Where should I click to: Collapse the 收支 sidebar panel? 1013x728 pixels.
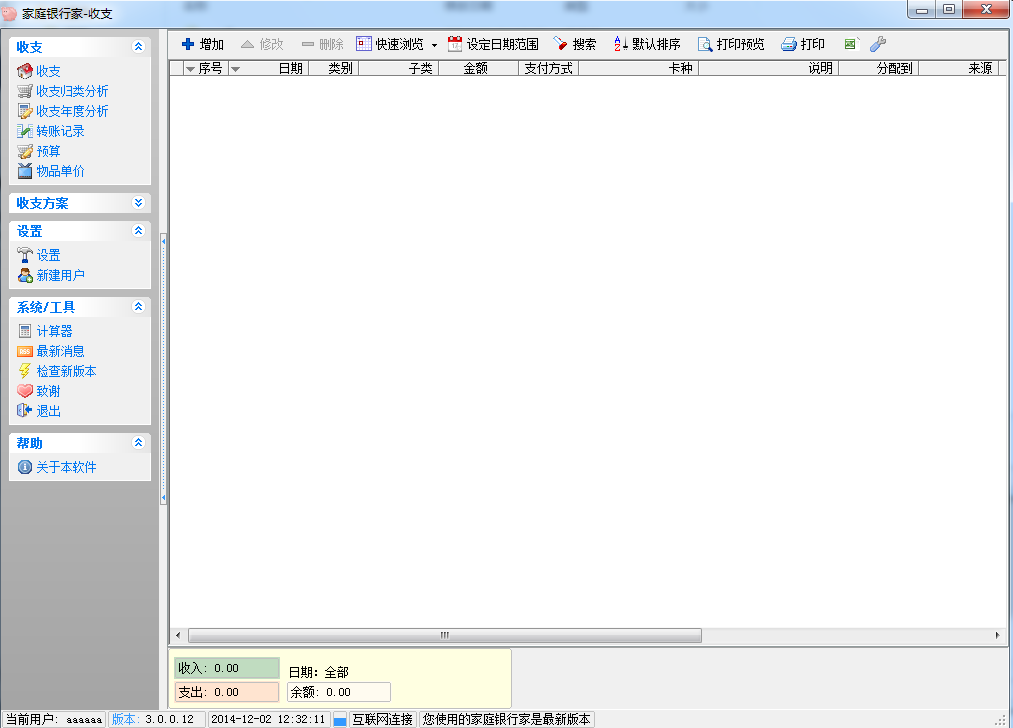138,47
